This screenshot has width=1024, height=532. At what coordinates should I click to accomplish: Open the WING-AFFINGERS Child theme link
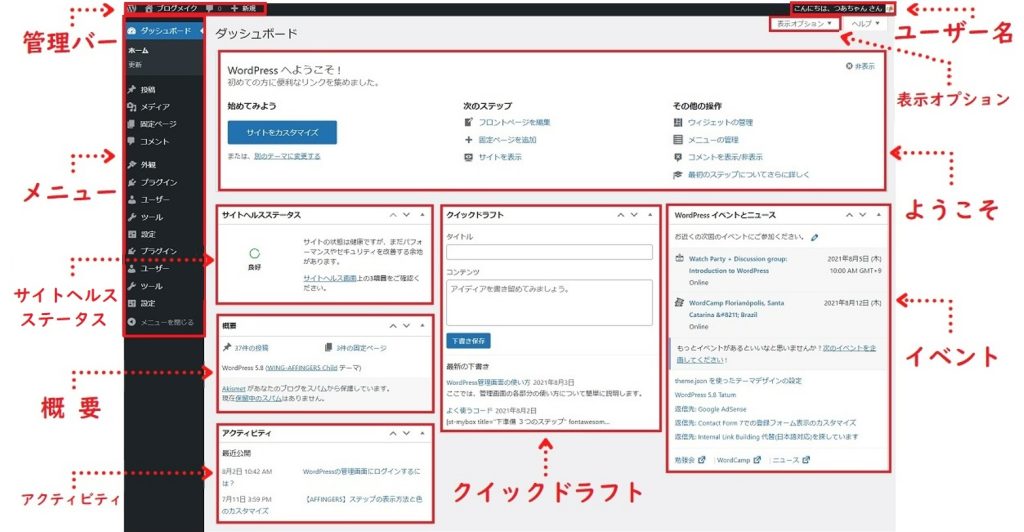(x=302, y=368)
